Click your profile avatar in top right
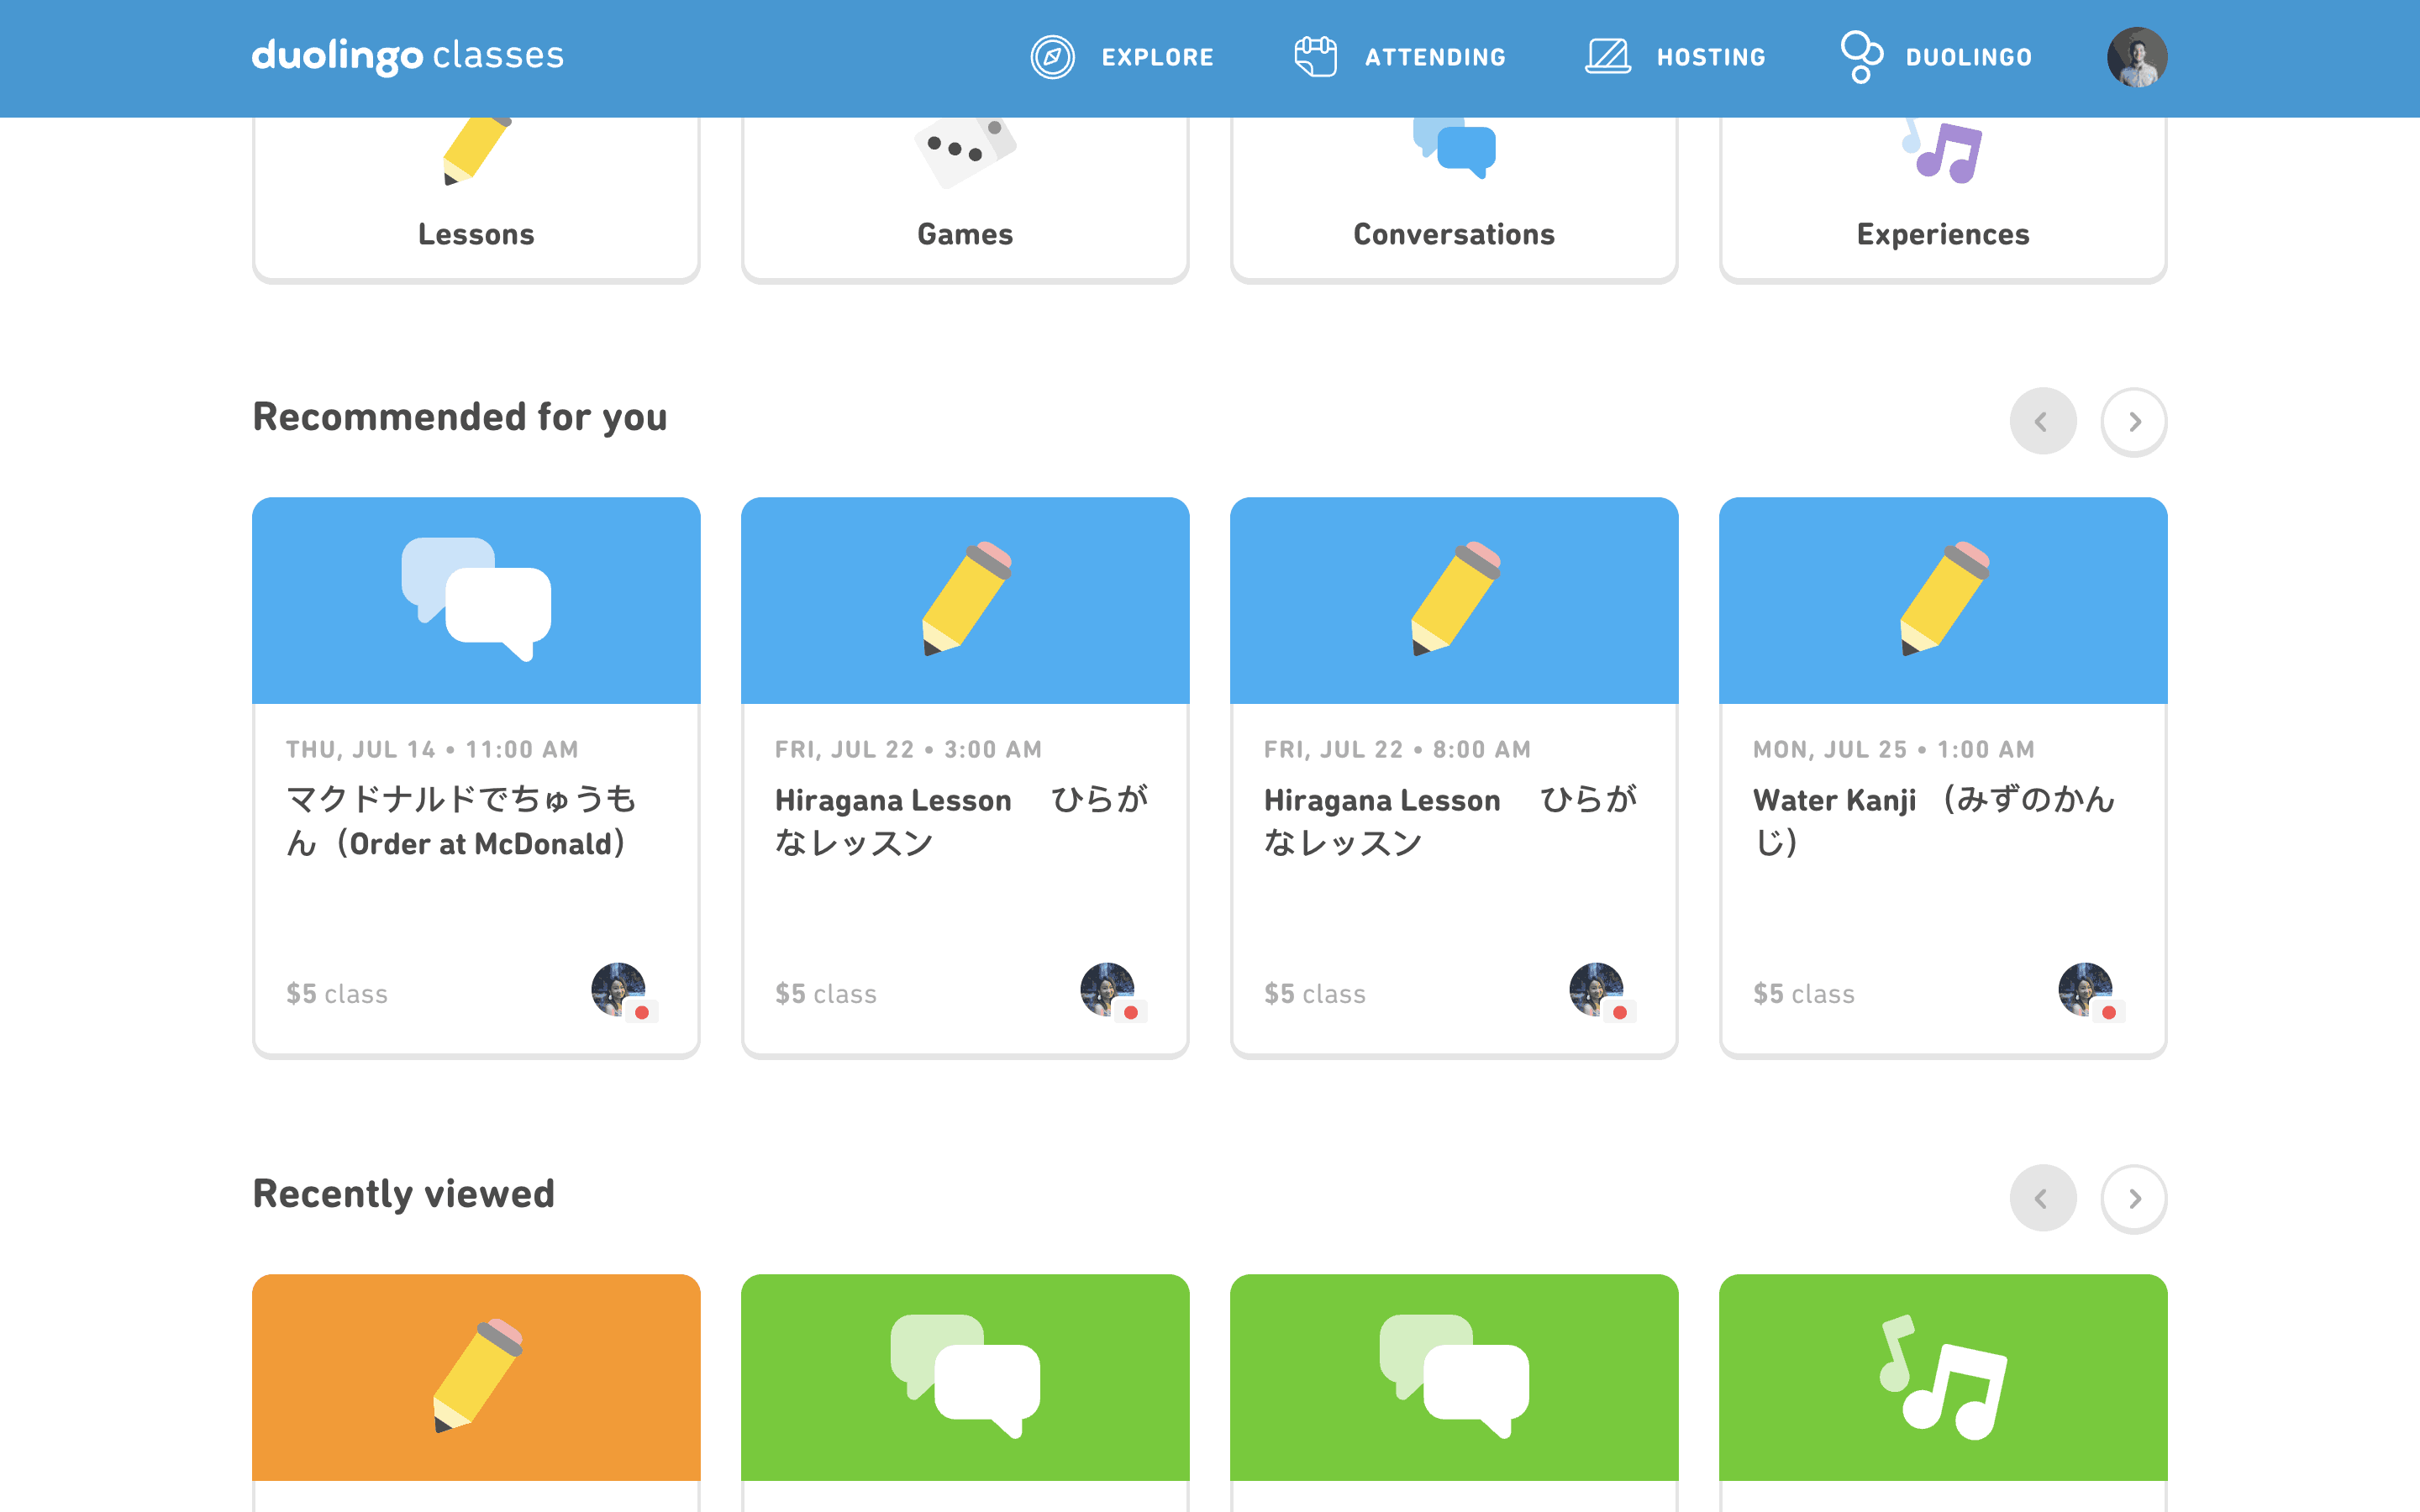The height and width of the screenshot is (1512, 2420). click(x=2139, y=57)
